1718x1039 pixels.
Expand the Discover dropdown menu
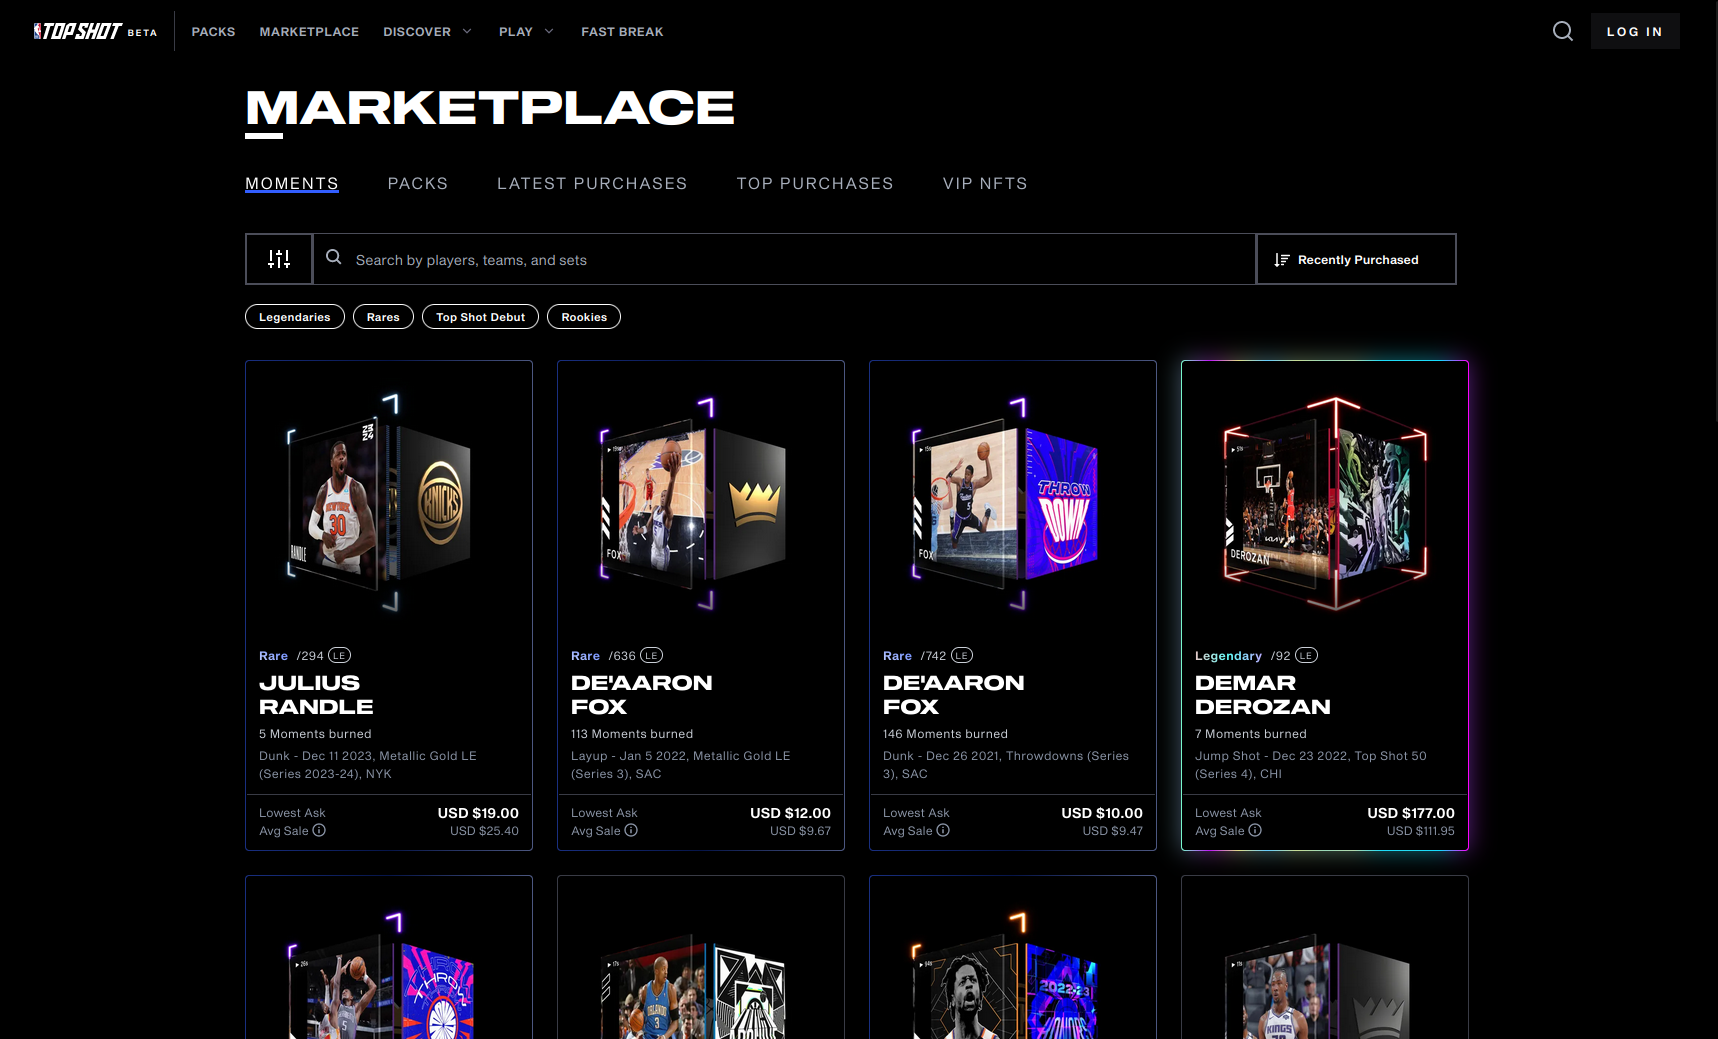[x=427, y=32]
